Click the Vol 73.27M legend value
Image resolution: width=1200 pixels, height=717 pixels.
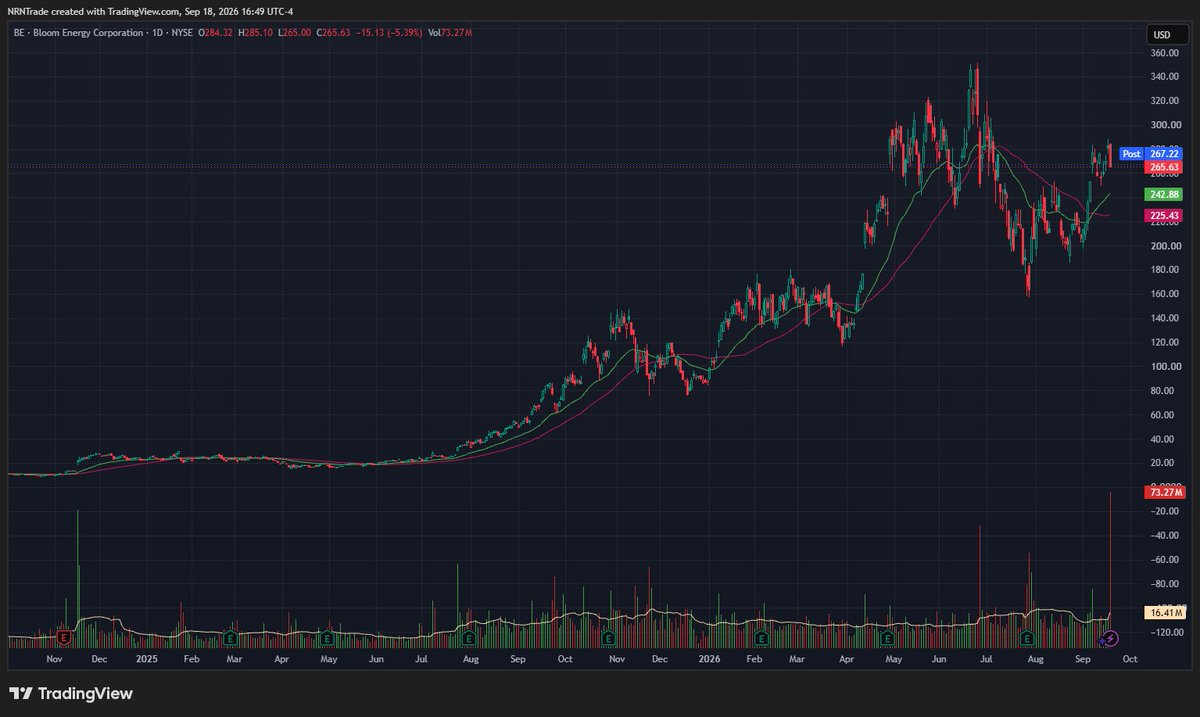tap(450, 33)
